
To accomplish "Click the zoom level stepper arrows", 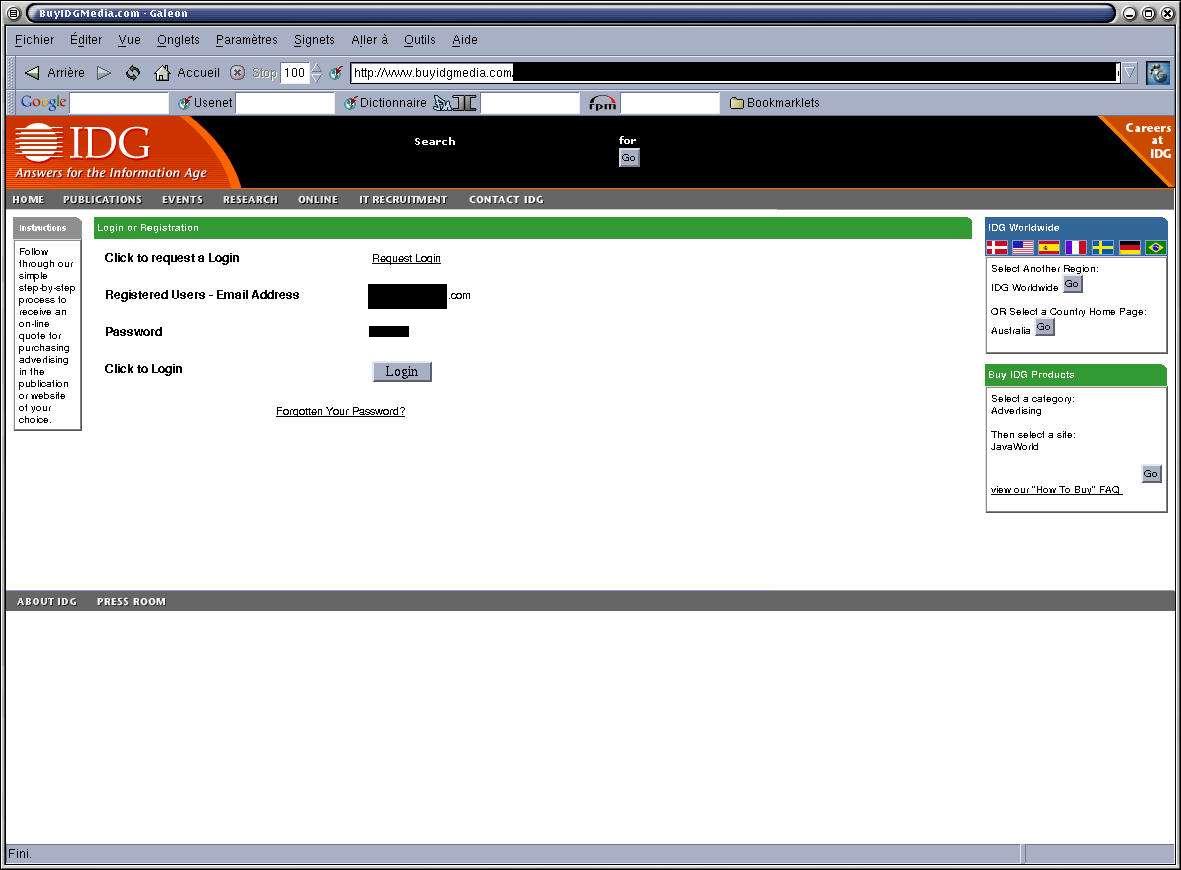I will tap(317, 72).
